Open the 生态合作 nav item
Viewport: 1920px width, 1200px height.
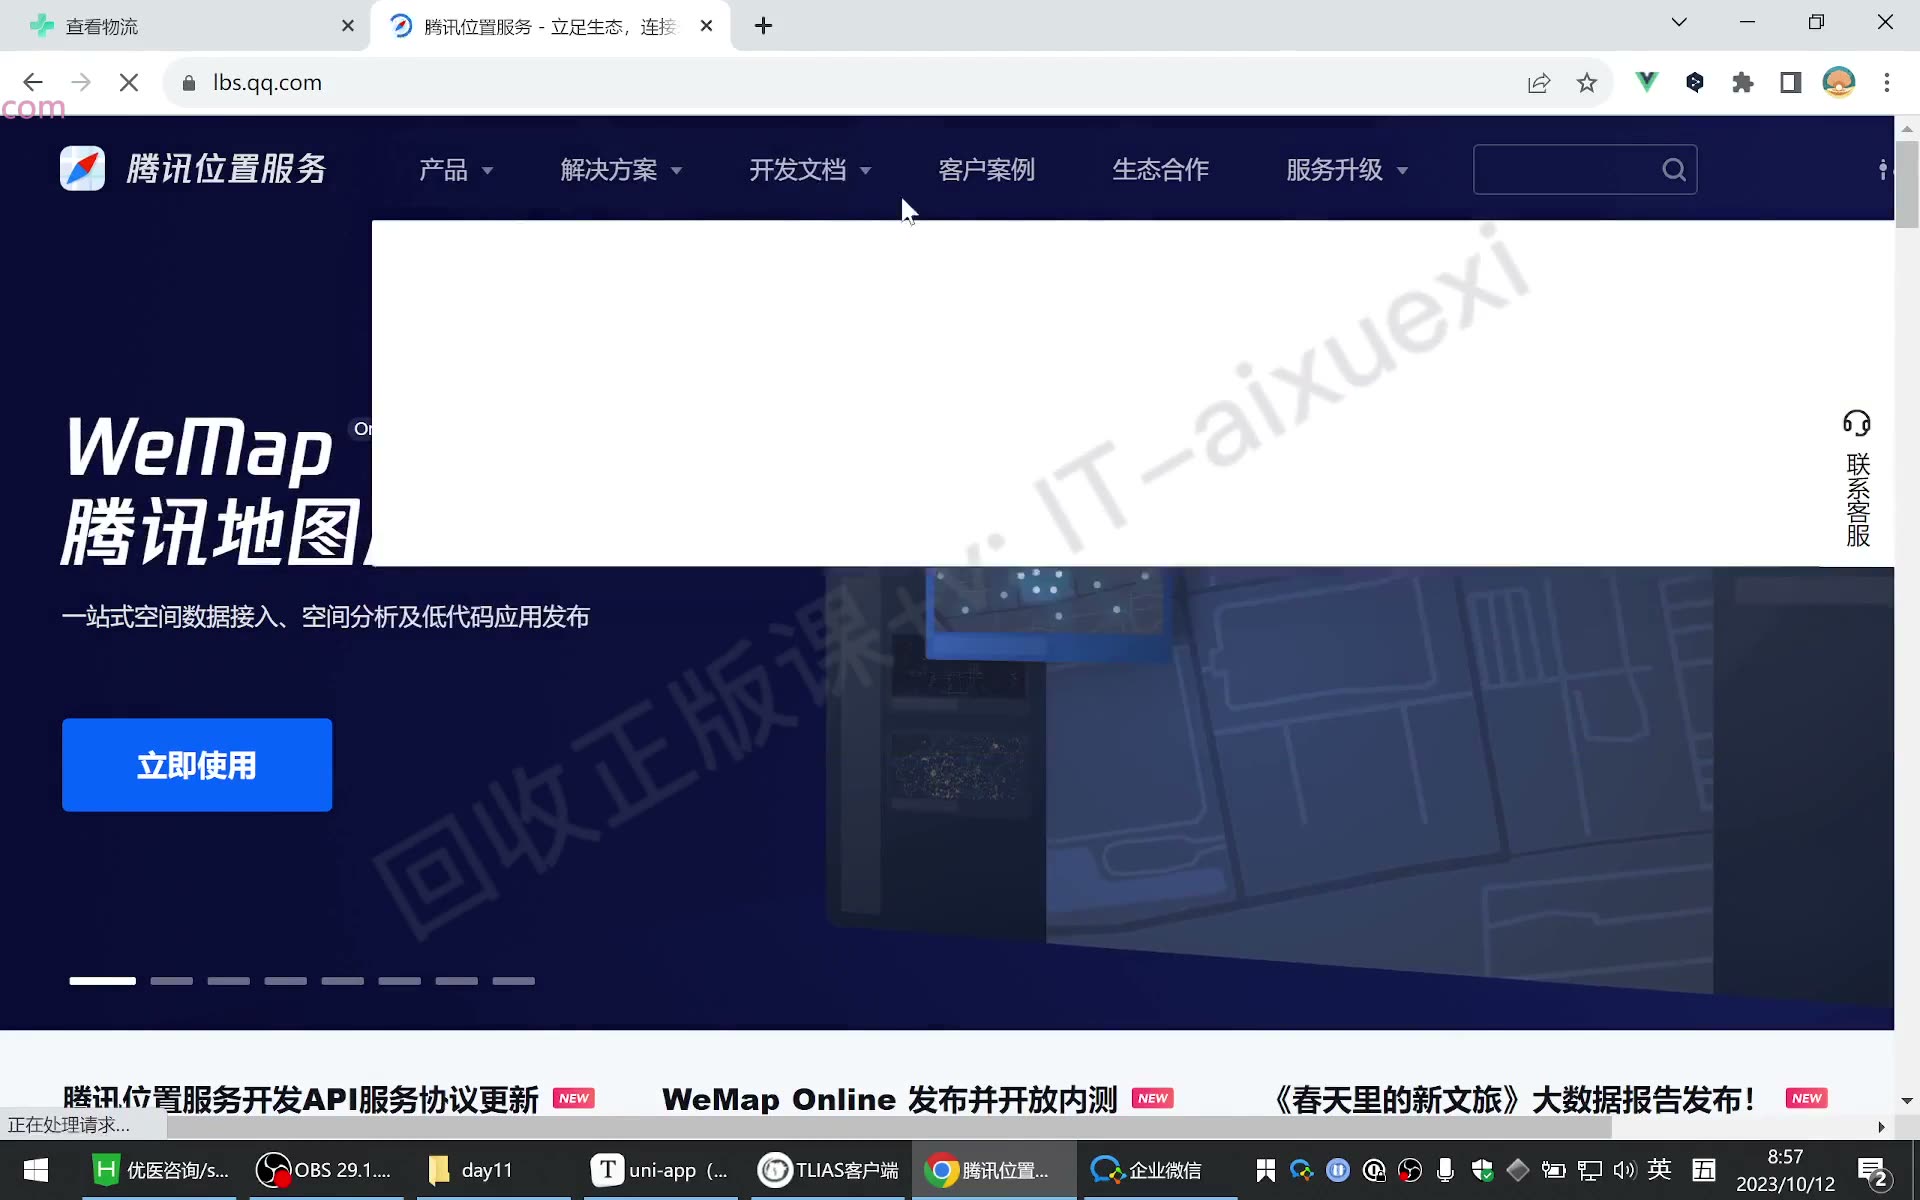(x=1161, y=170)
